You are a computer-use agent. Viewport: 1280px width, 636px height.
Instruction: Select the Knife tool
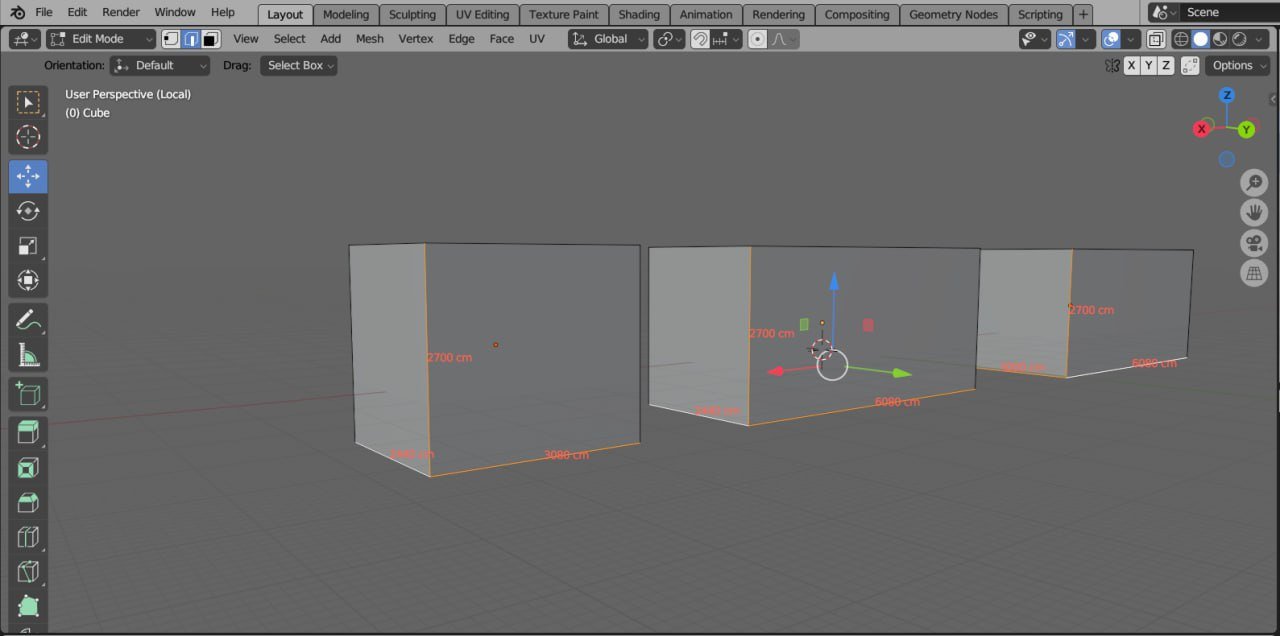(28, 572)
